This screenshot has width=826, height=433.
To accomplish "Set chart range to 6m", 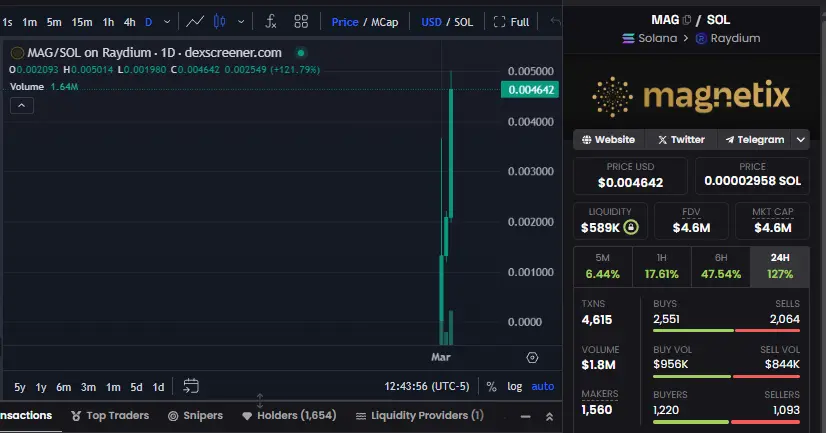I will point(64,387).
